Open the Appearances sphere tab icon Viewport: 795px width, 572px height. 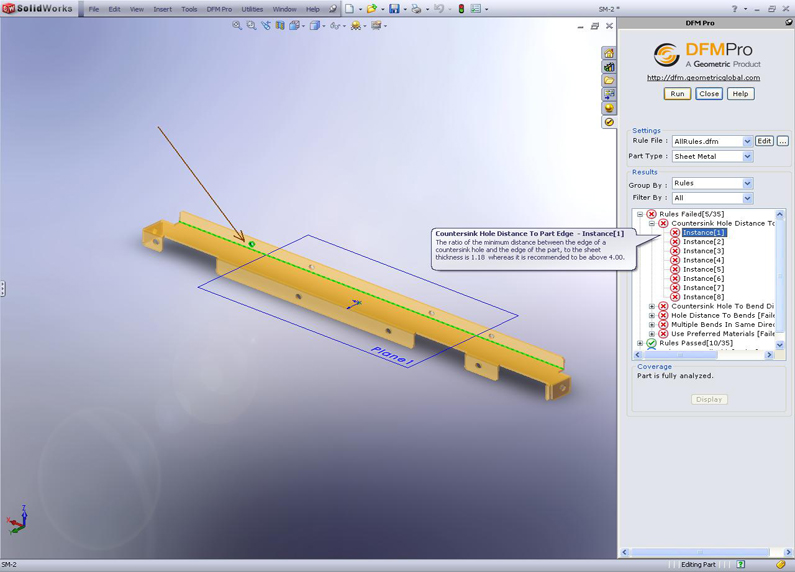click(609, 108)
